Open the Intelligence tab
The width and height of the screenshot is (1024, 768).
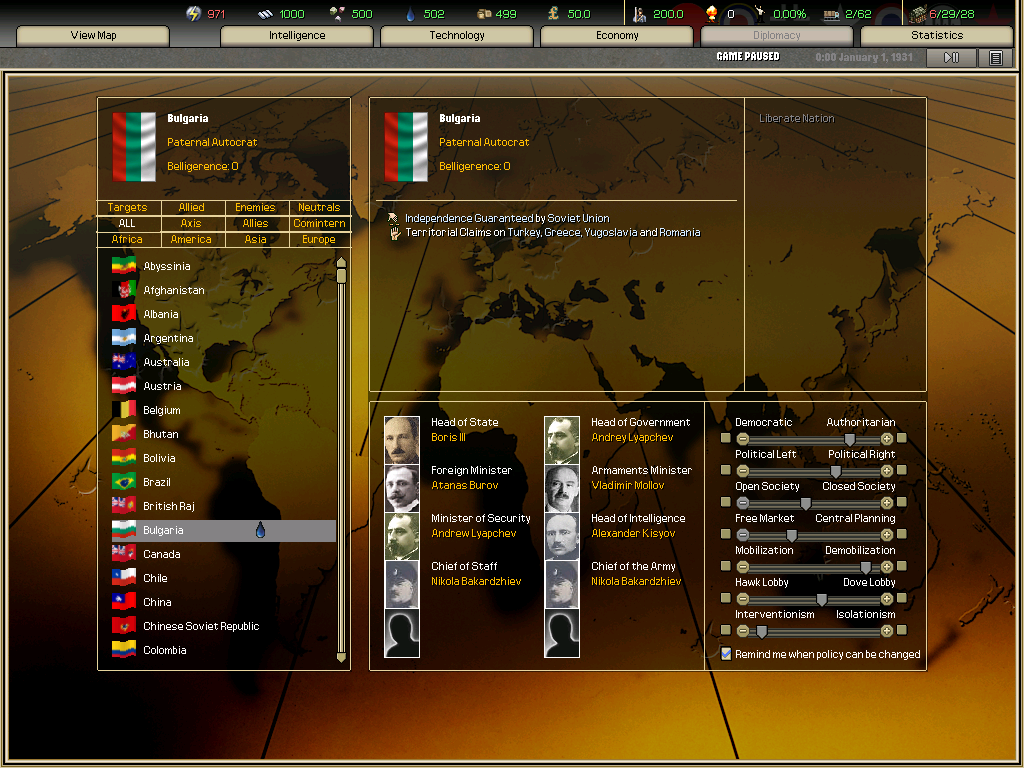click(x=296, y=35)
